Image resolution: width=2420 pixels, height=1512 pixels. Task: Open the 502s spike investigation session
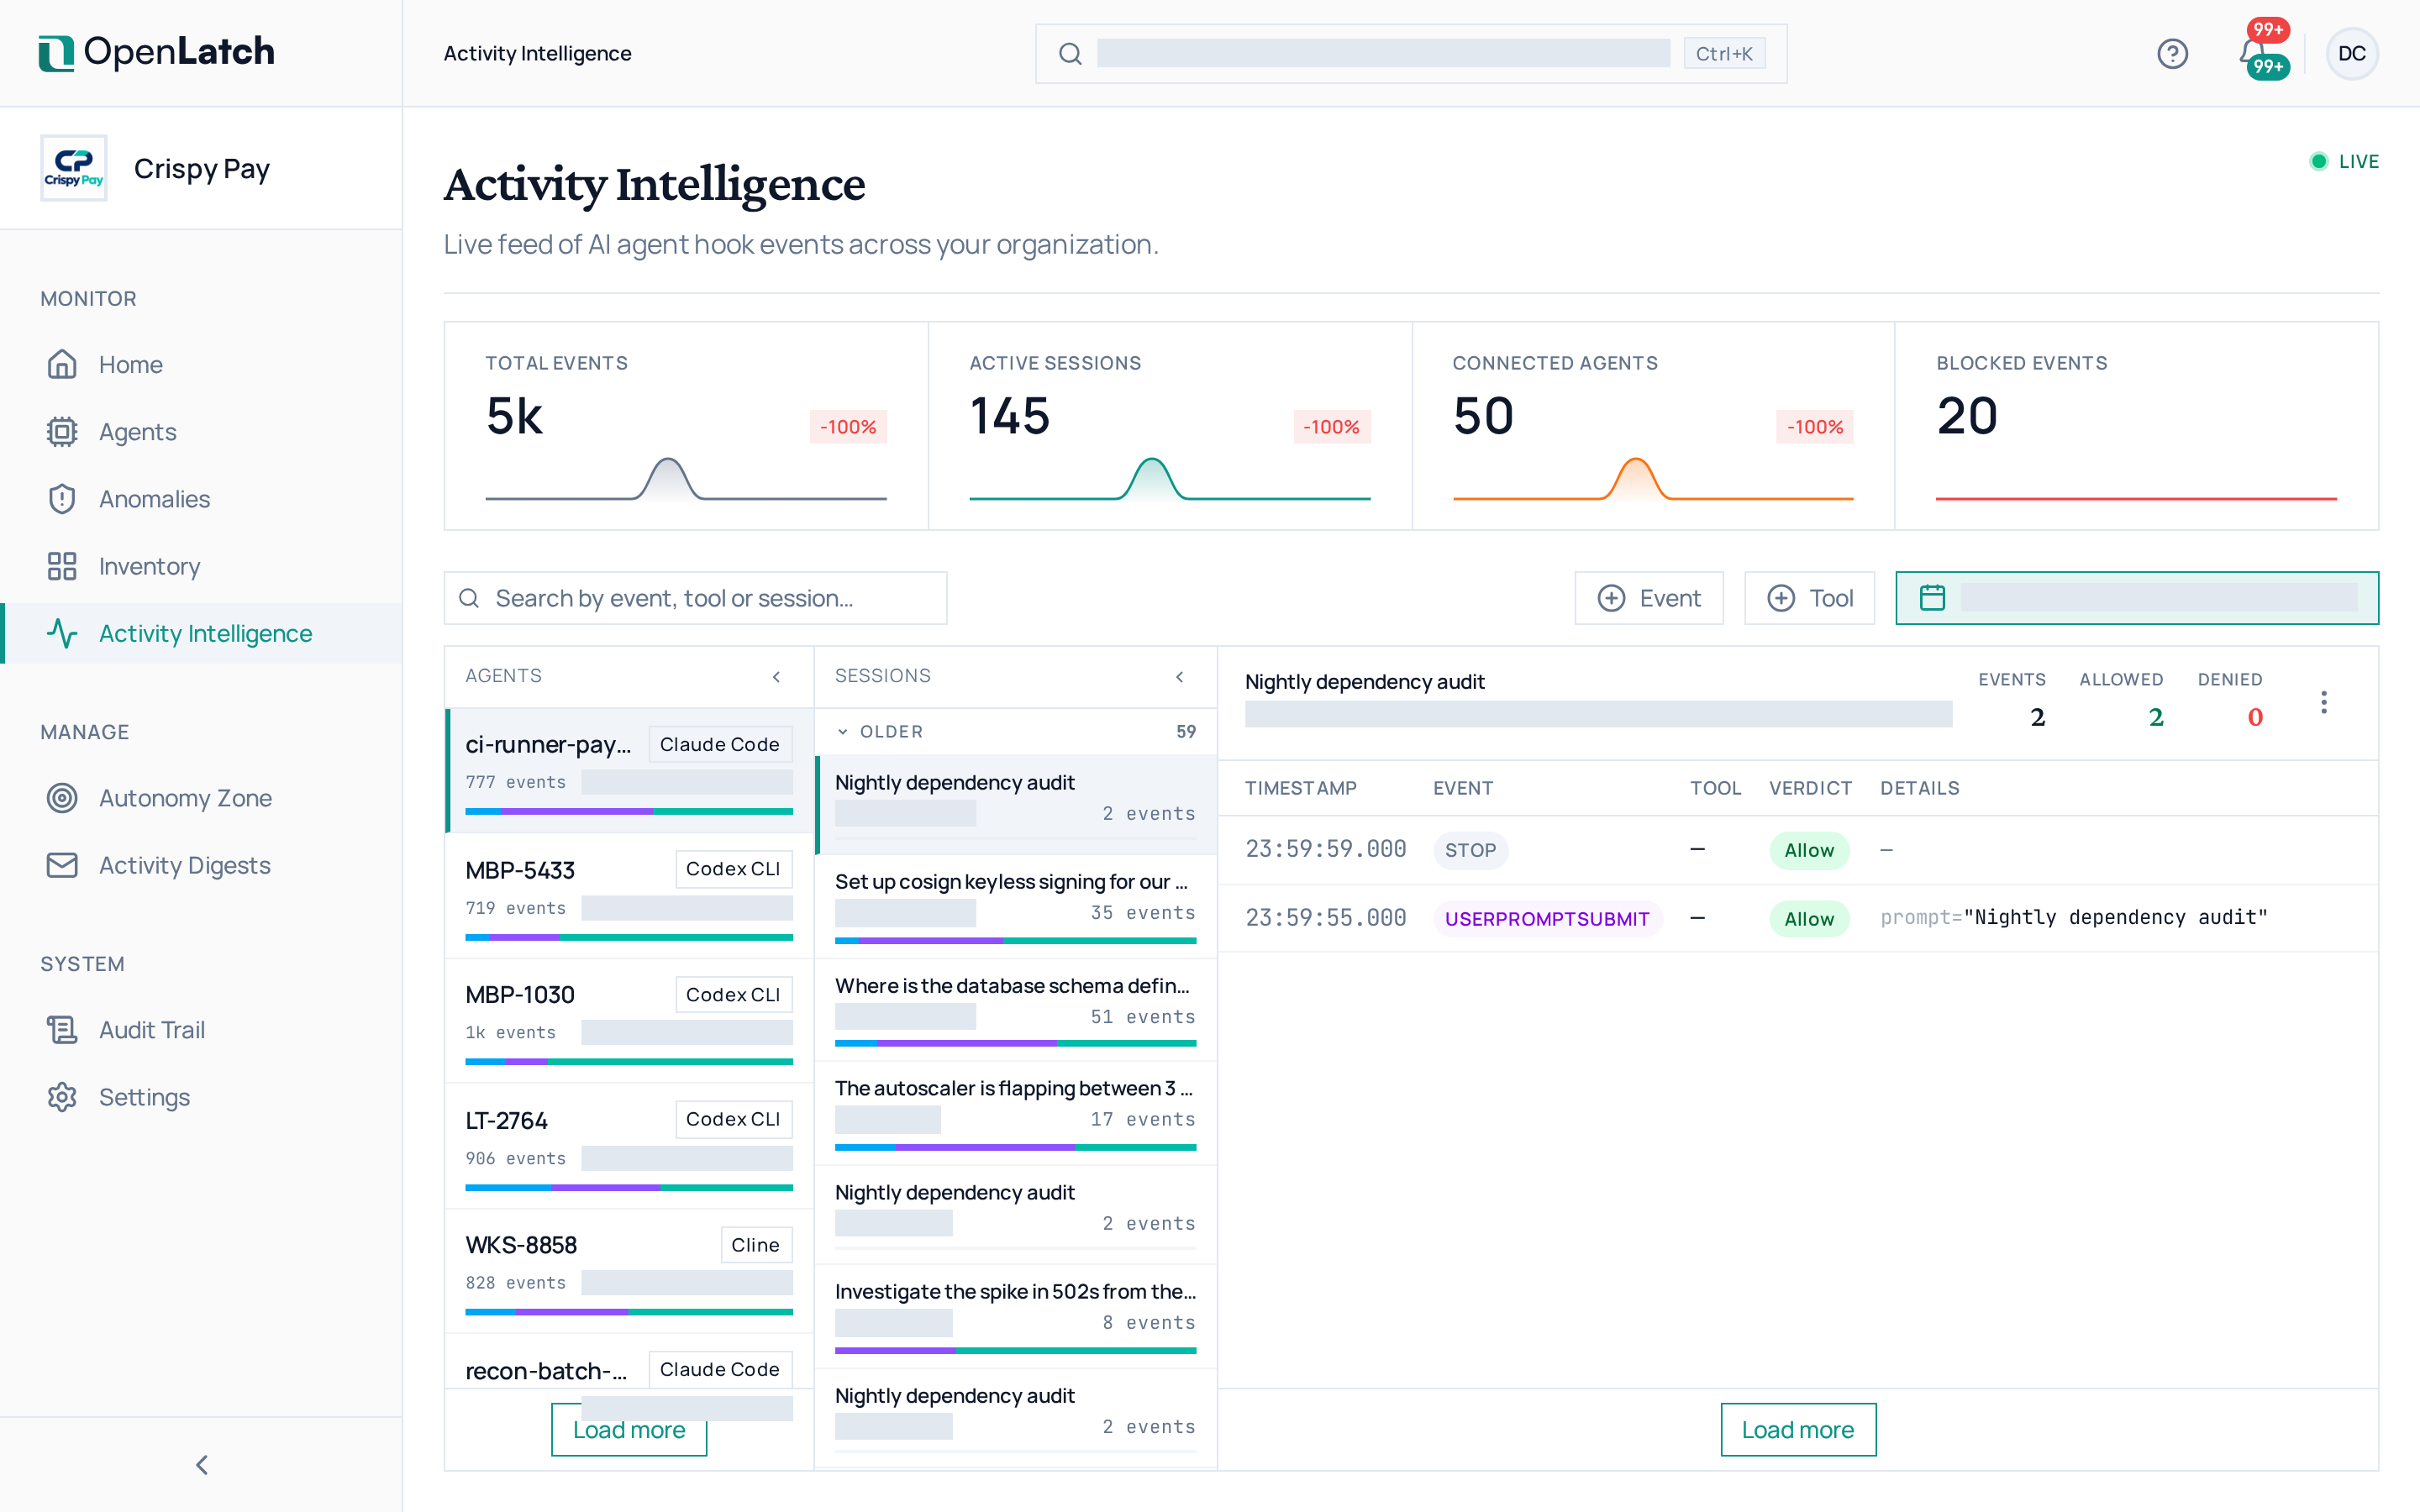tap(1015, 1316)
